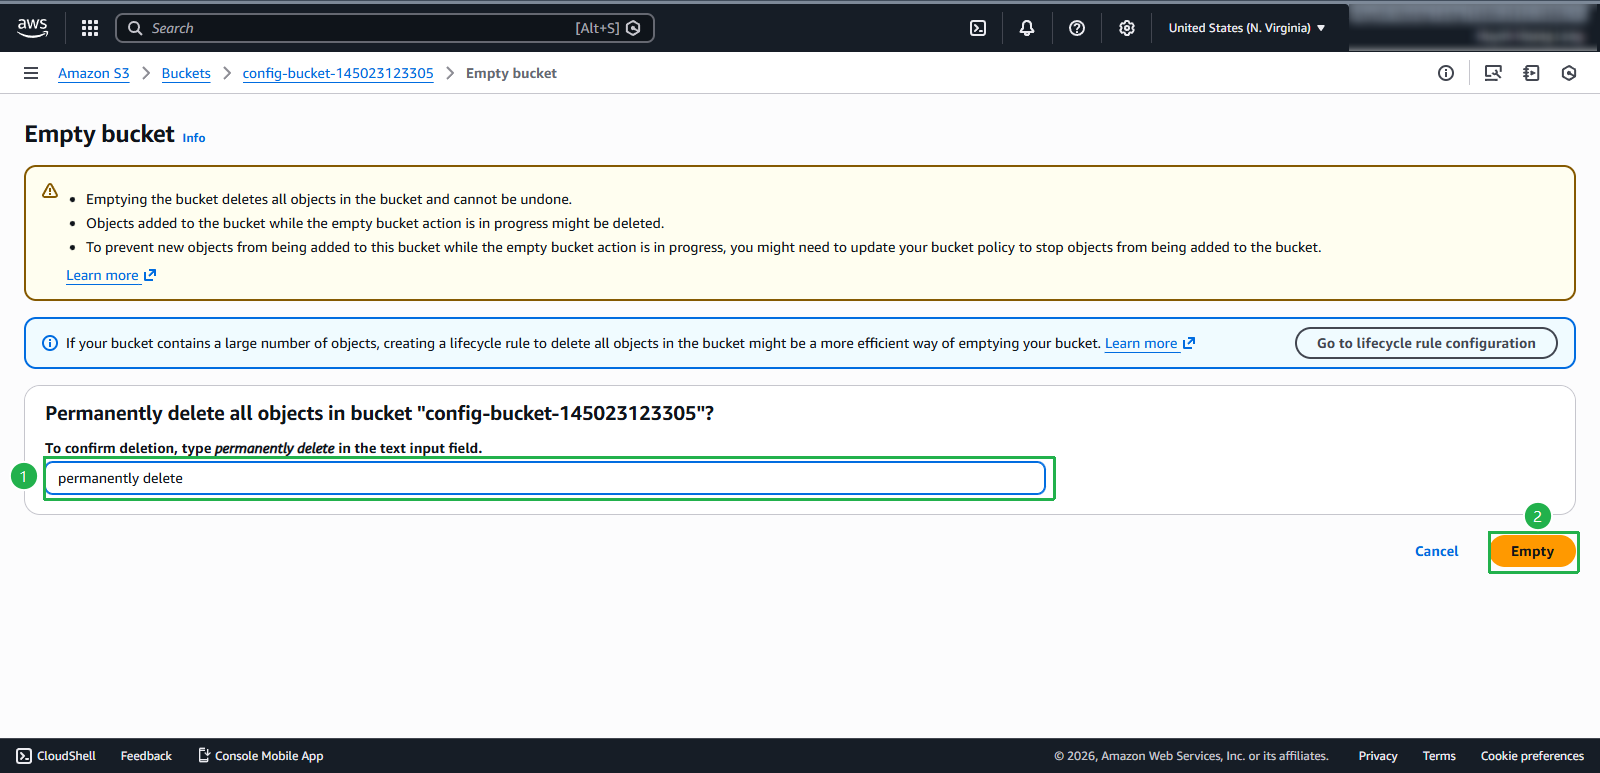The image size is (1600, 773).
Task: Cancel emptying the bucket
Action: coord(1436,551)
